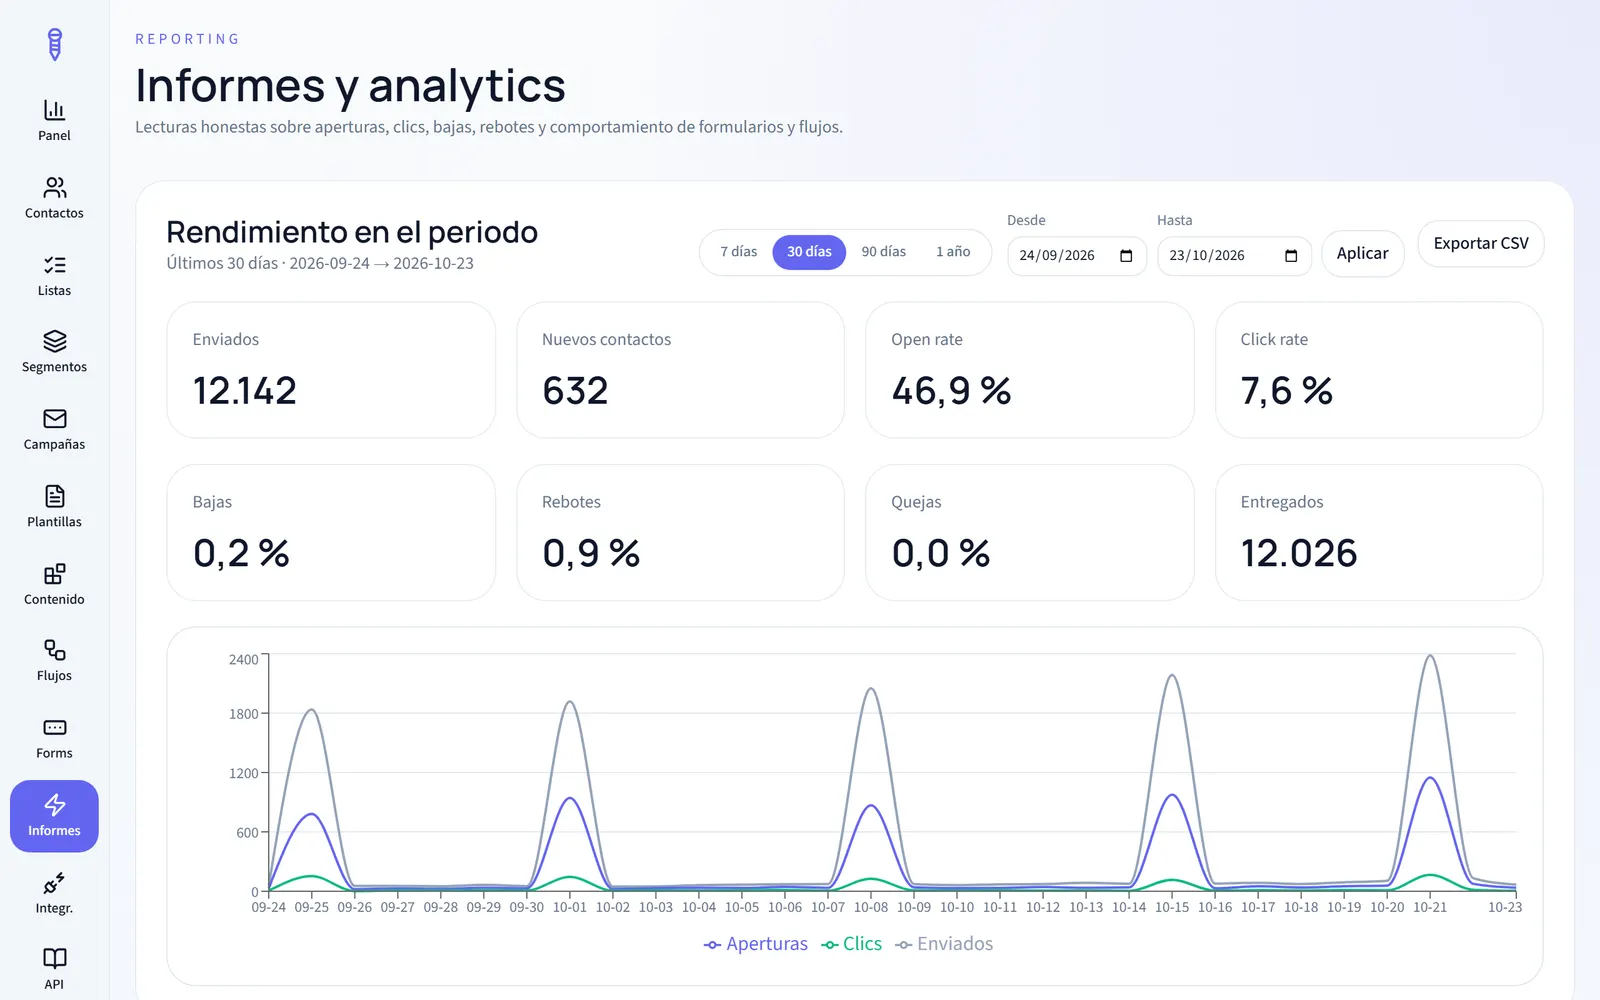
Task: Focus the Desde date input 24/09/2026
Action: tap(1076, 256)
